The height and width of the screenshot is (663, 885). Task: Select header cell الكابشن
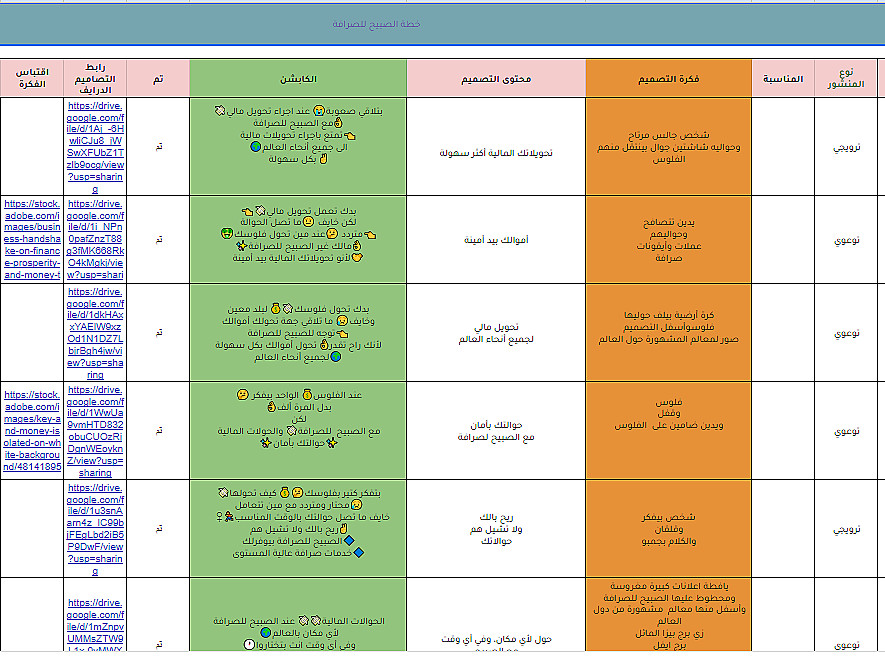(x=298, y=78)
